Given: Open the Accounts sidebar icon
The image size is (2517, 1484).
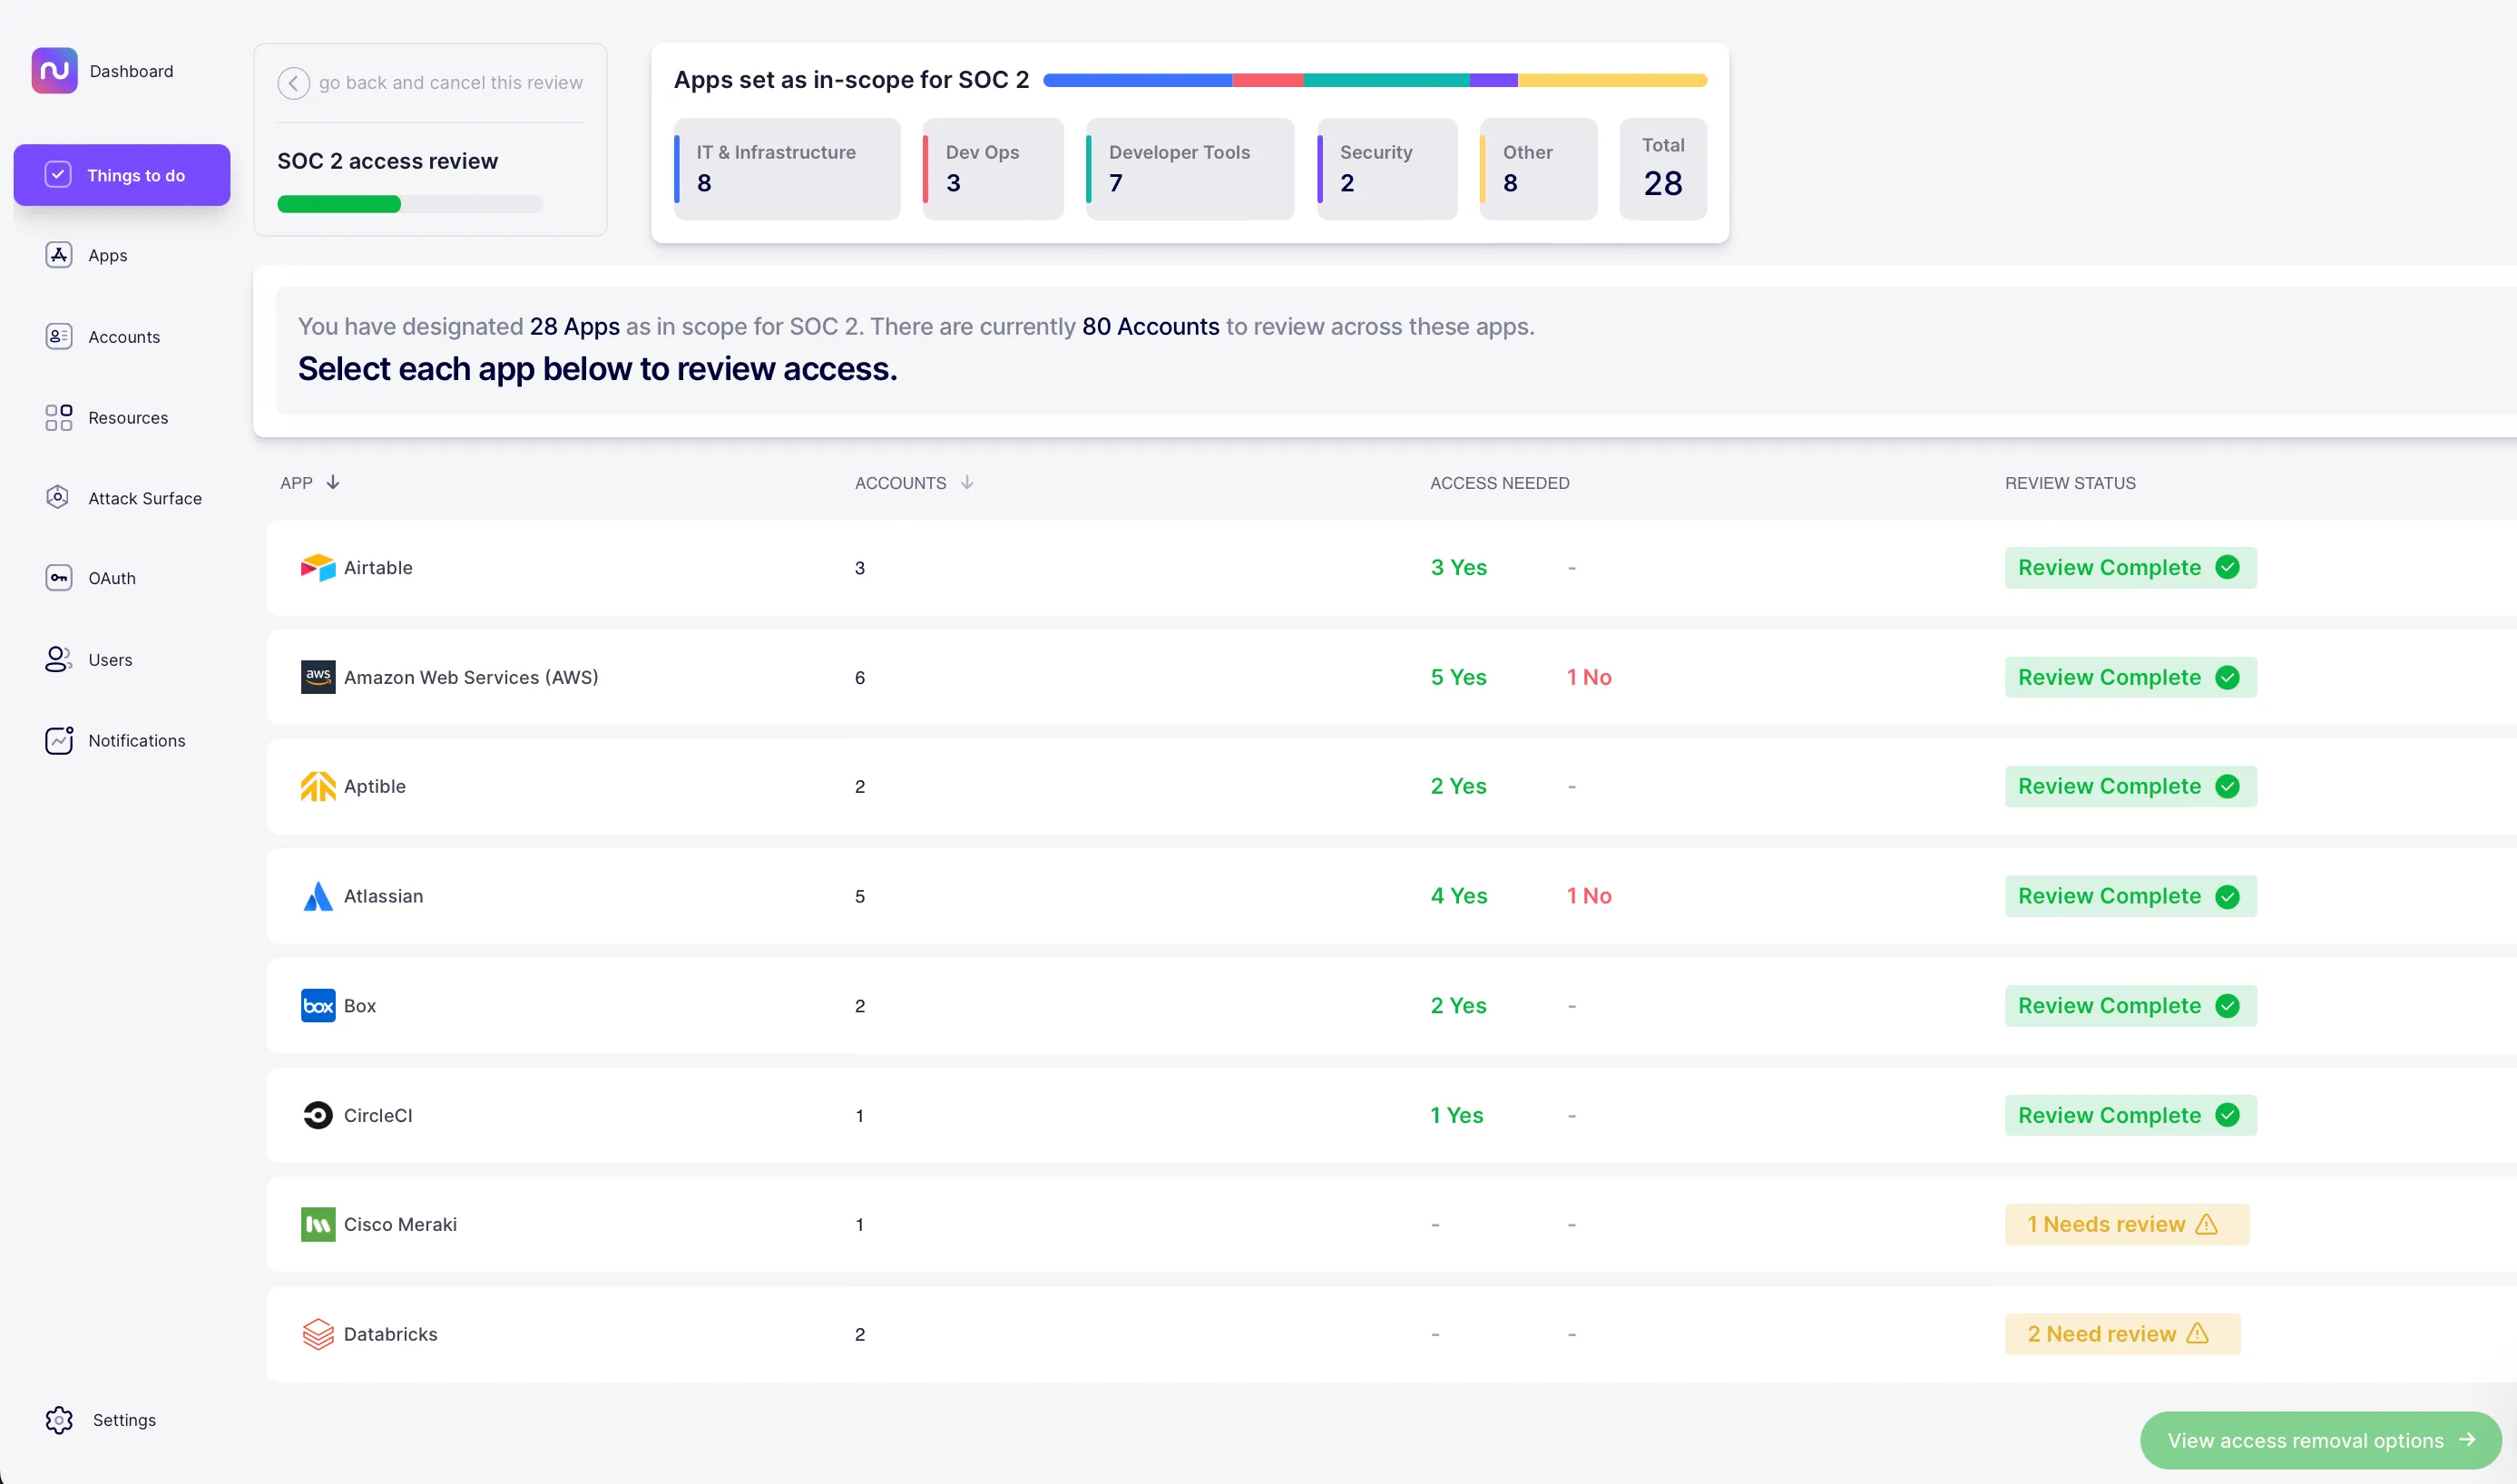Looking at the screenshot, I should 58,336.
